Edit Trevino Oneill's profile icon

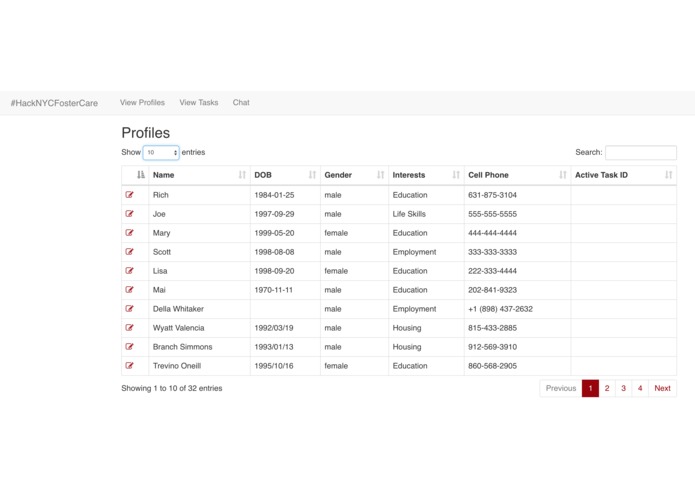[129, 366]
